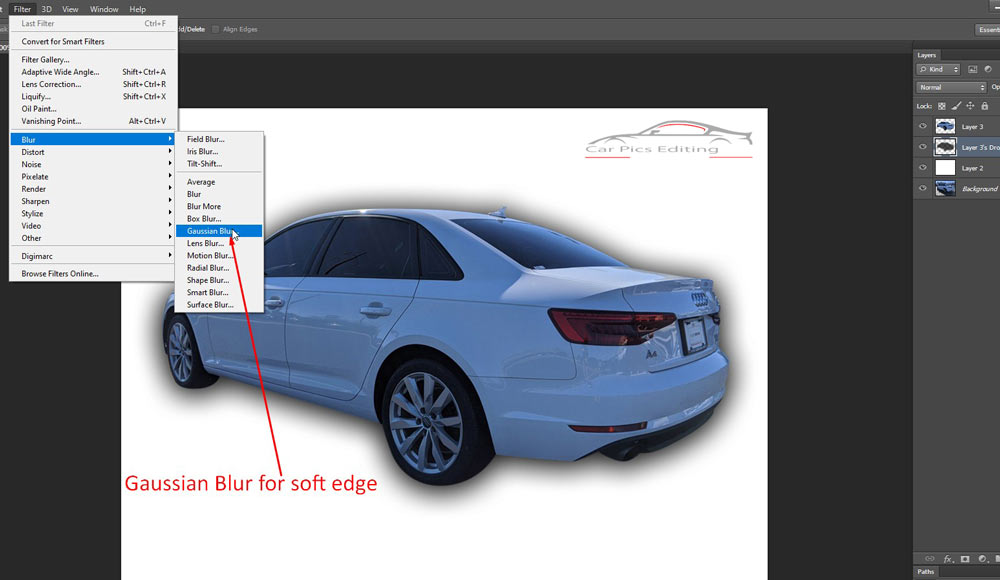Switch to the Layers panel tab

point(927,55)
